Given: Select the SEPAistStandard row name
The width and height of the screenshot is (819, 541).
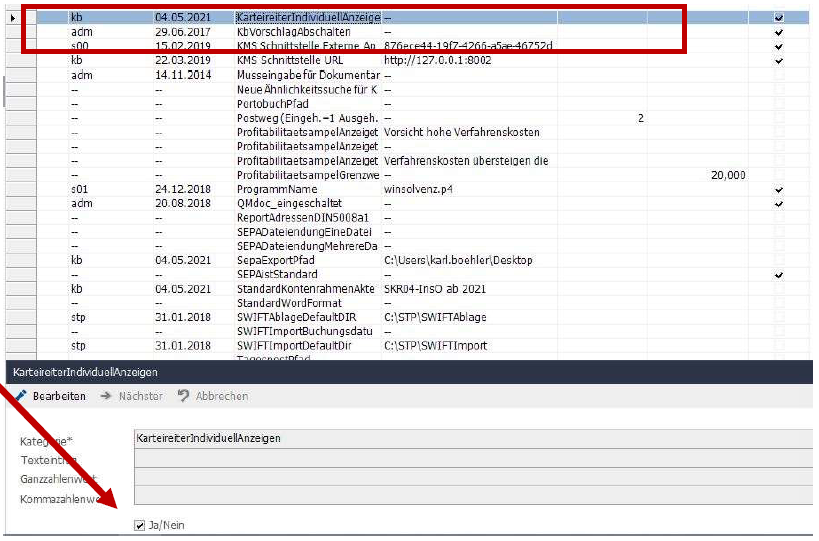Looking at the screenshot, I should pos(277,274).
